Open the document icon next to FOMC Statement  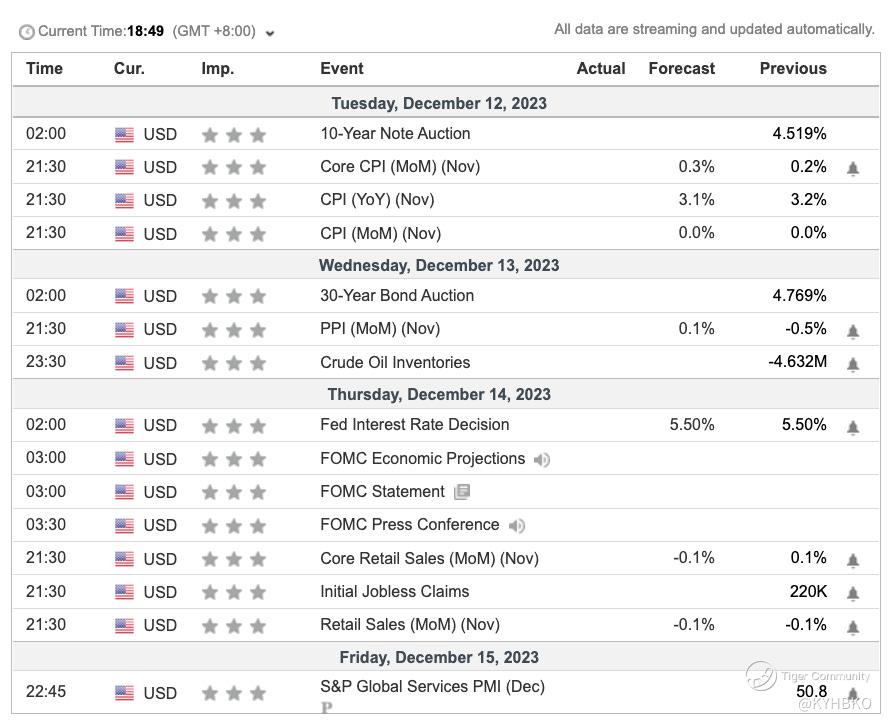[x=461, y=492]
